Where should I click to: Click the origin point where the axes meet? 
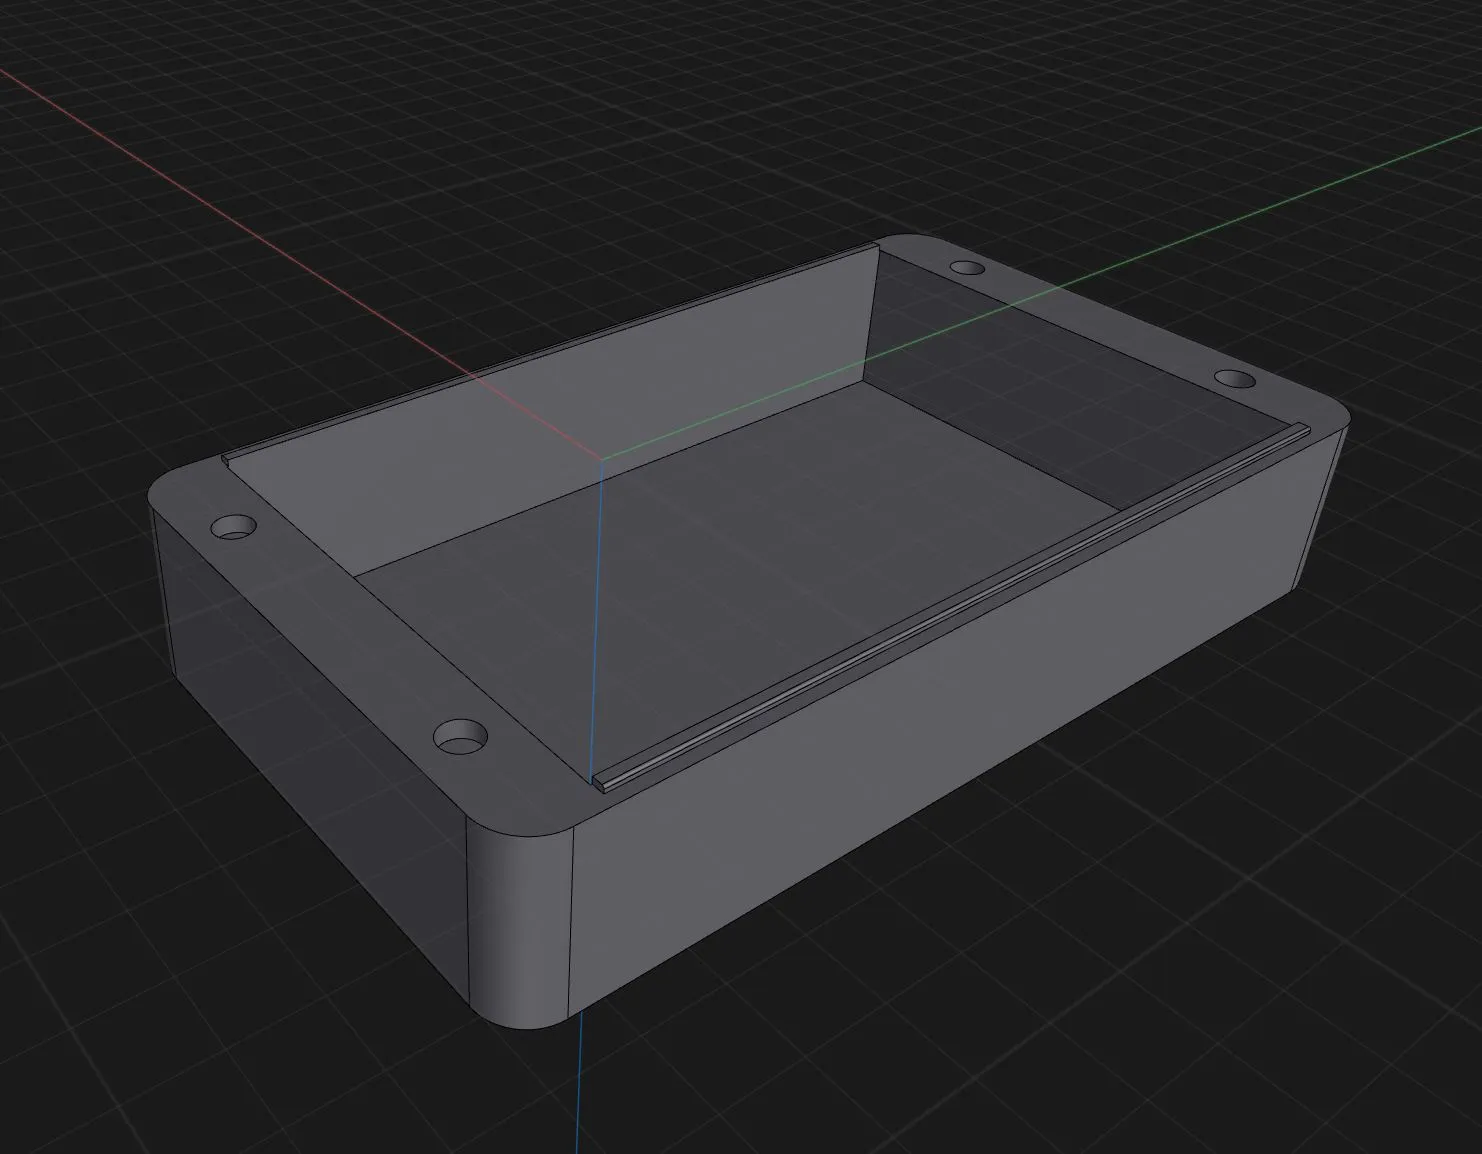[602, 459]
